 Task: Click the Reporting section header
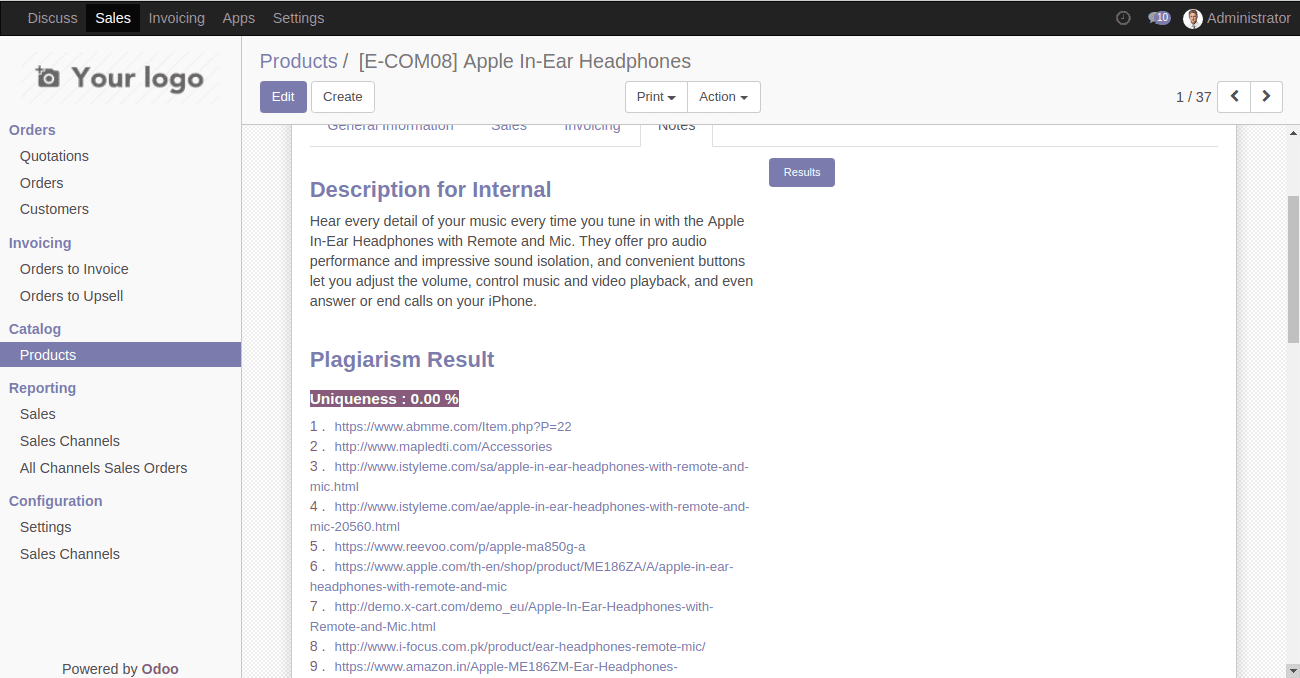(x=42, y=388)
